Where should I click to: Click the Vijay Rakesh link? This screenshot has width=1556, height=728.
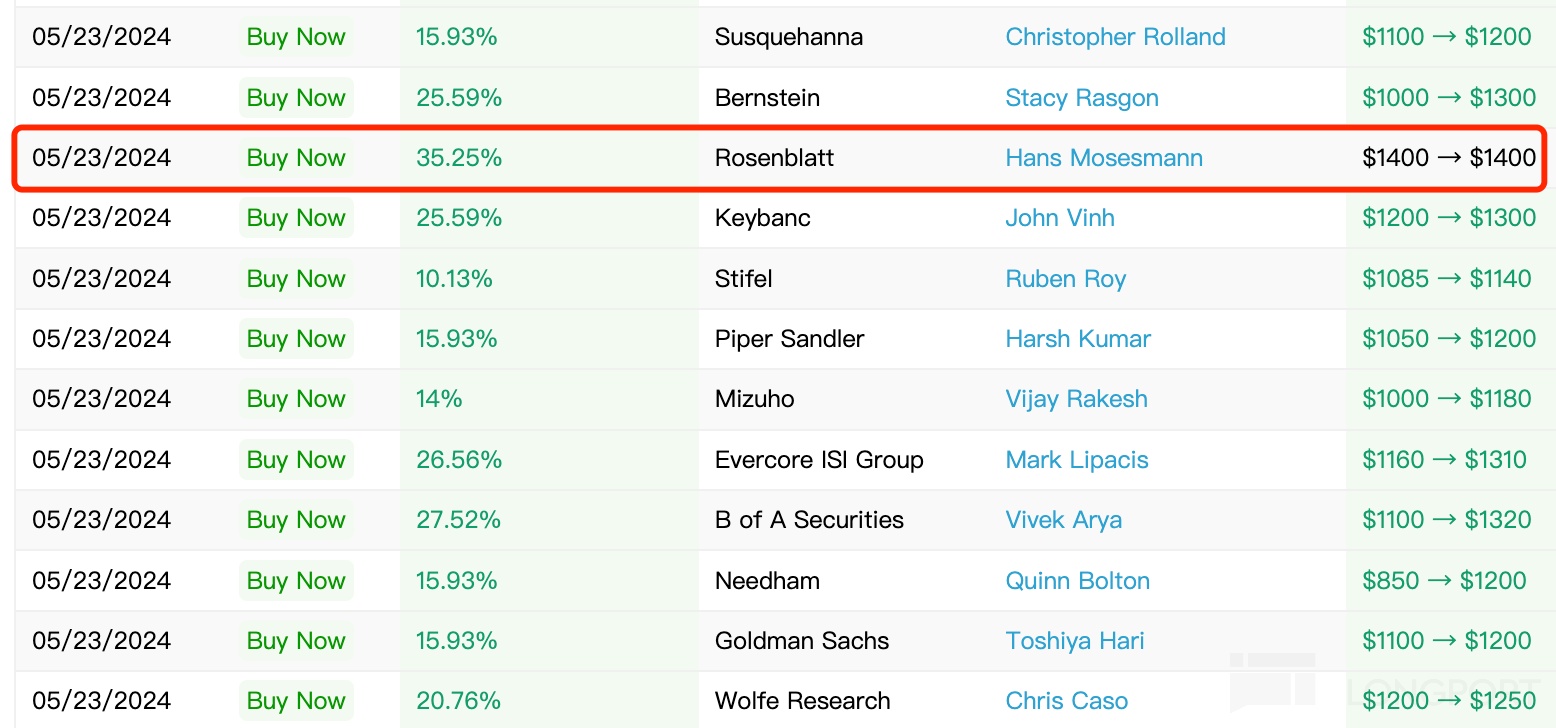[x=1076, y=399]
